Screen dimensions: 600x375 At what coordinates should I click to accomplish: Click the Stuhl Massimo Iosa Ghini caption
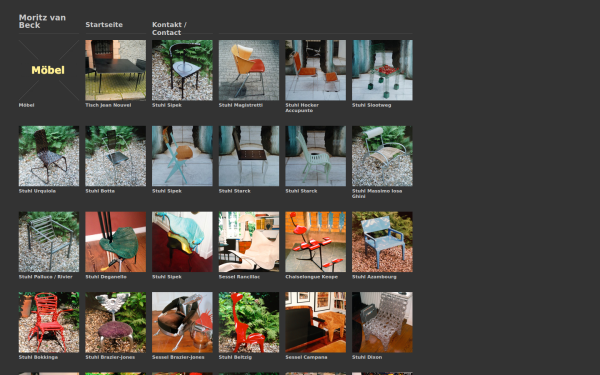click(x=377, y=193)
